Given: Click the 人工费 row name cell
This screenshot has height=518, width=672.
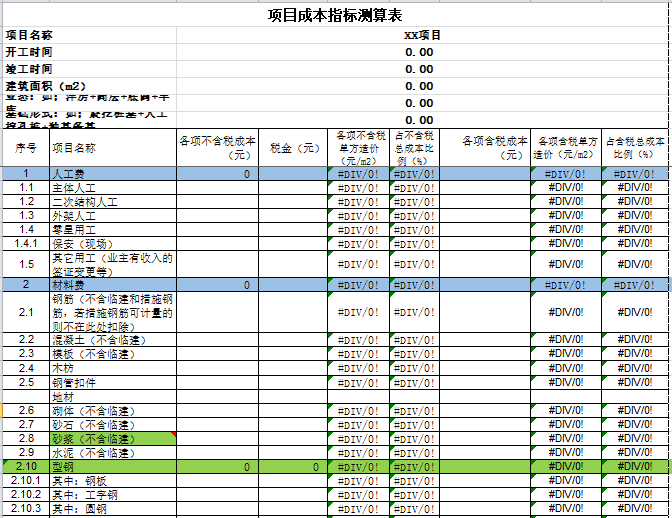Looking at the screenshot, I should (x=112, y=174).
